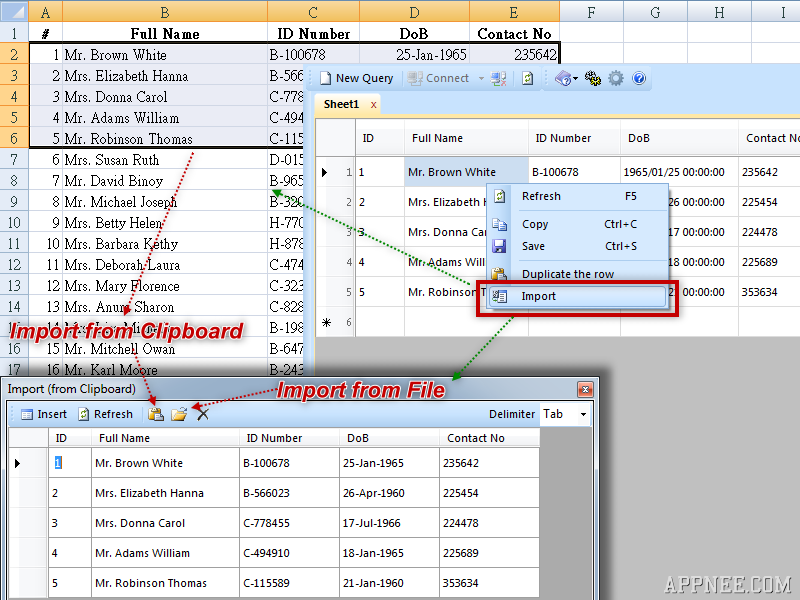Choose Copy in the context menu
Image resolution: width=800 pixels, height=600 pixels.
point(578,224)
